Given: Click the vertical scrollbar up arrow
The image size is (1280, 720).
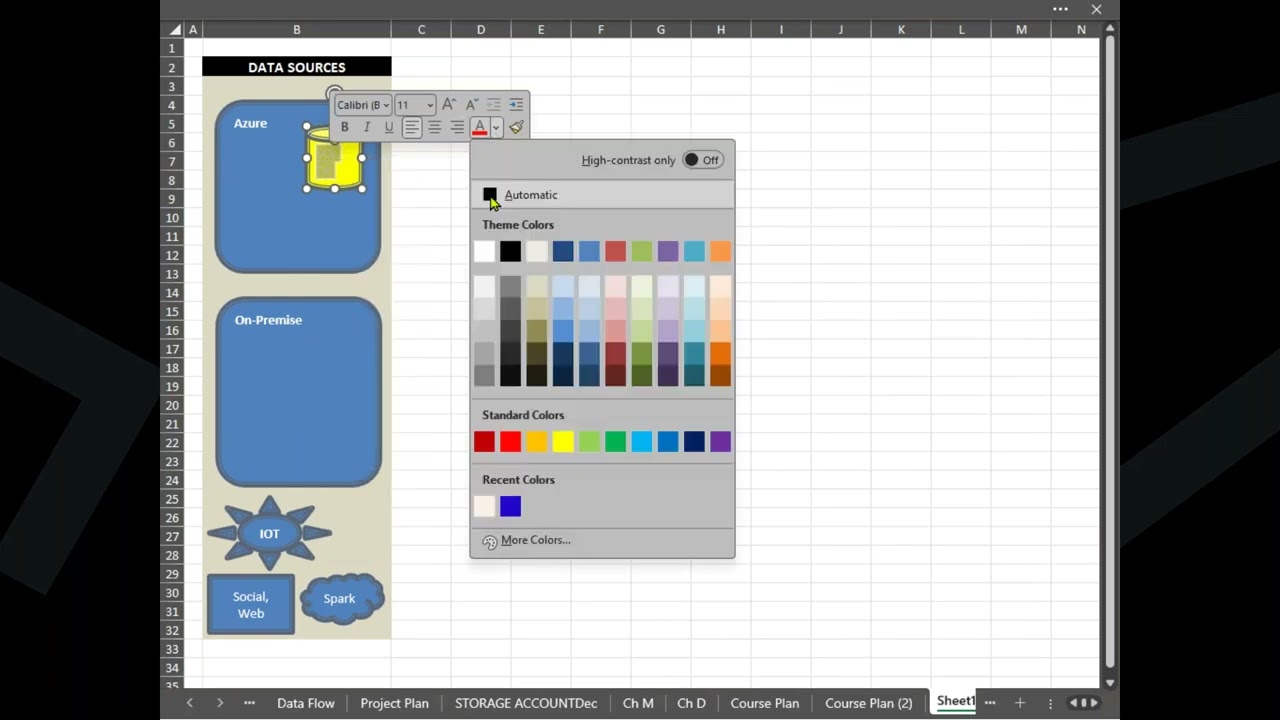Looking at the screenshot, I should (1109, 30).
